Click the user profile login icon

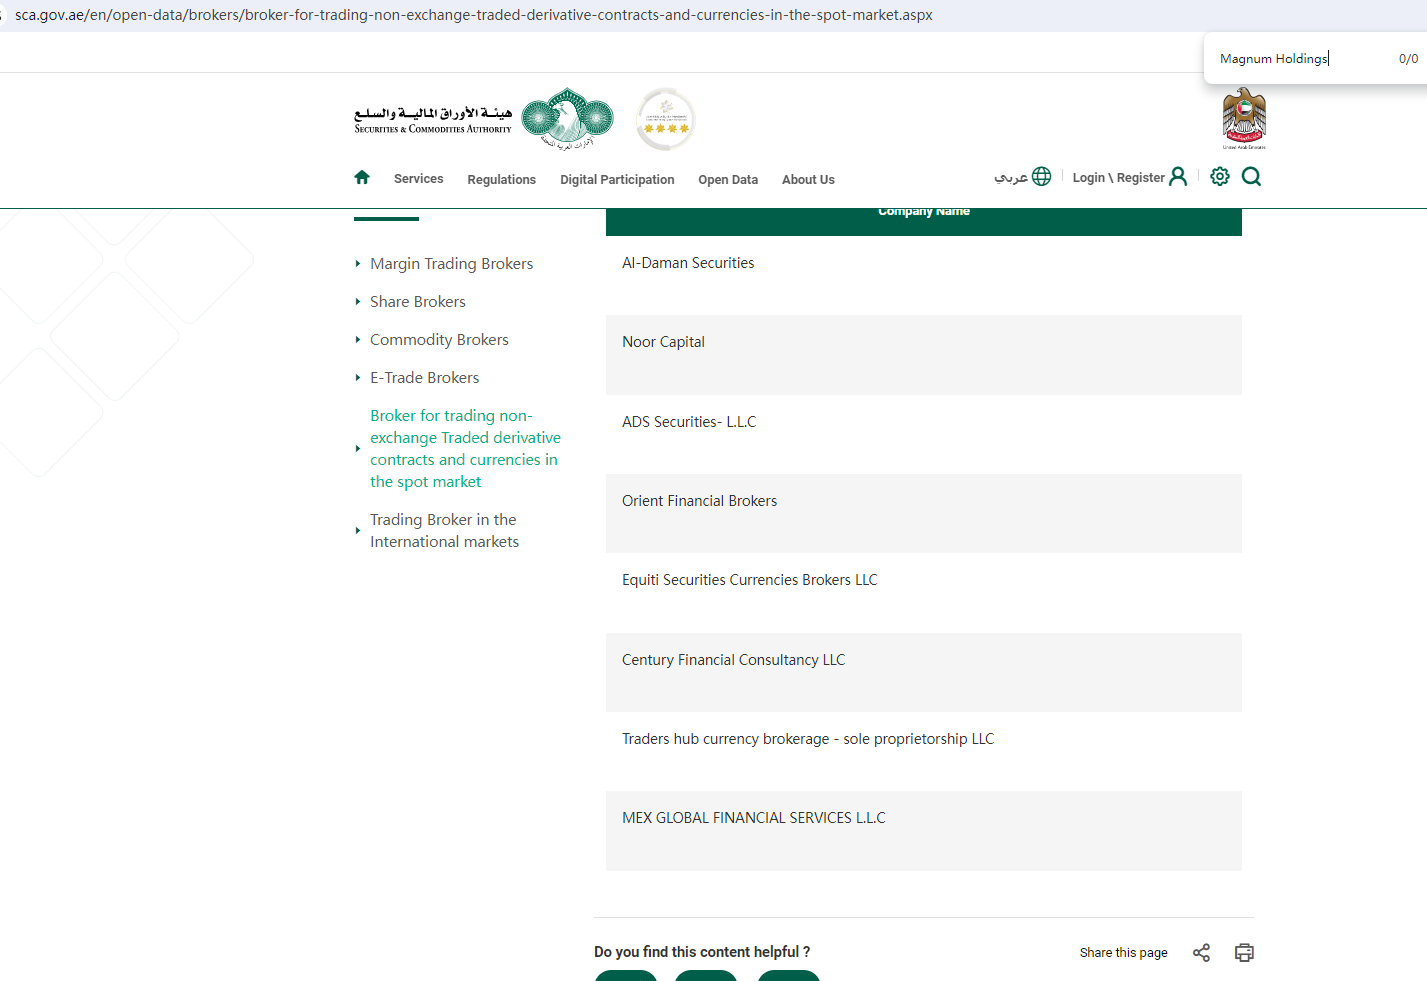(1178, 177)
